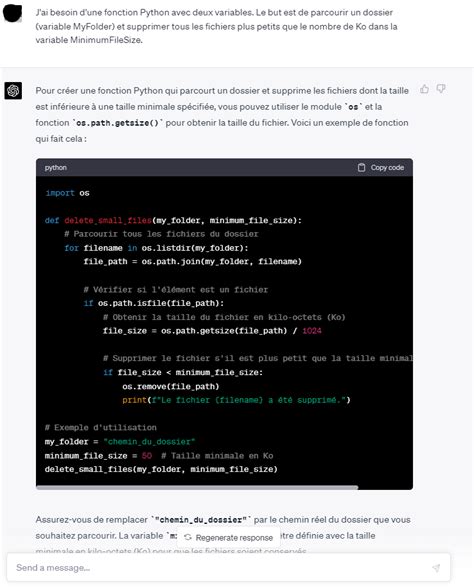Viewport: 474px width, 588px height.
Task: Click the value 50 for minimum_file_size
Action: (147, 456)
